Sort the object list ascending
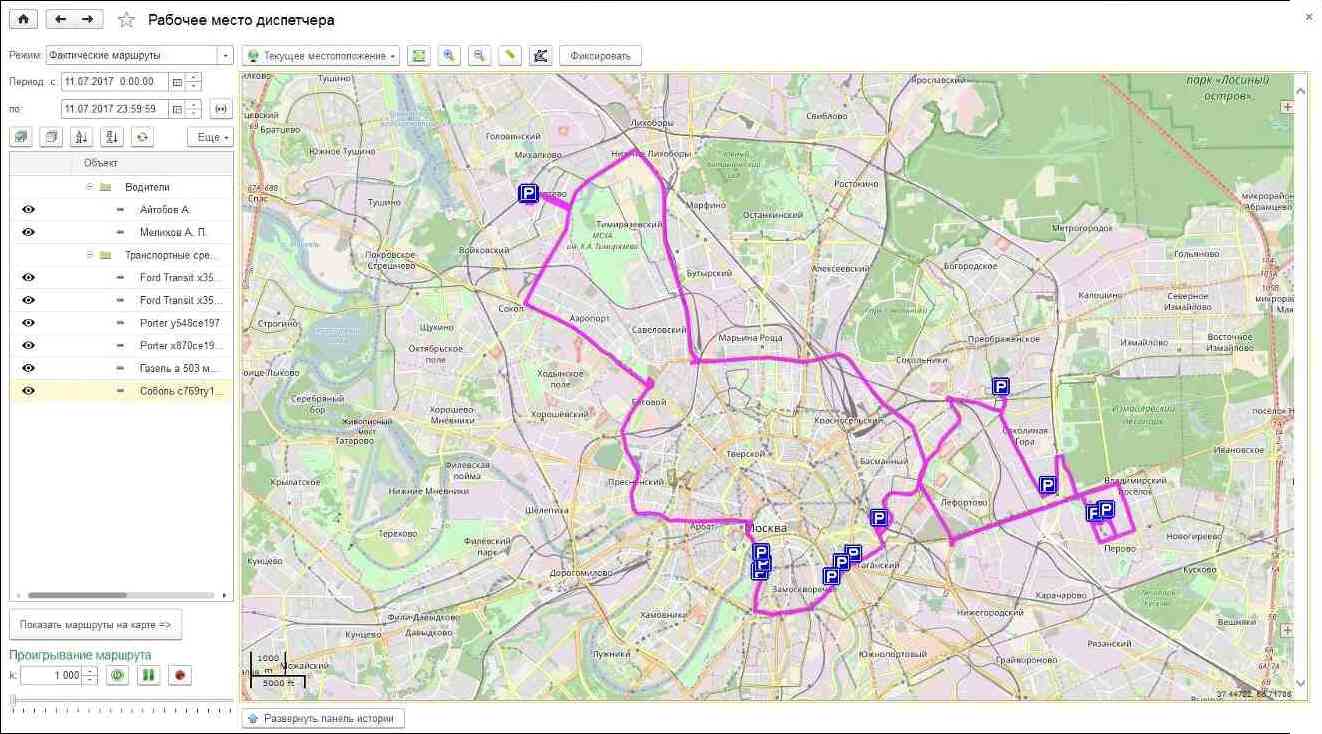The image size is (1322, 734). coord(81,137)
